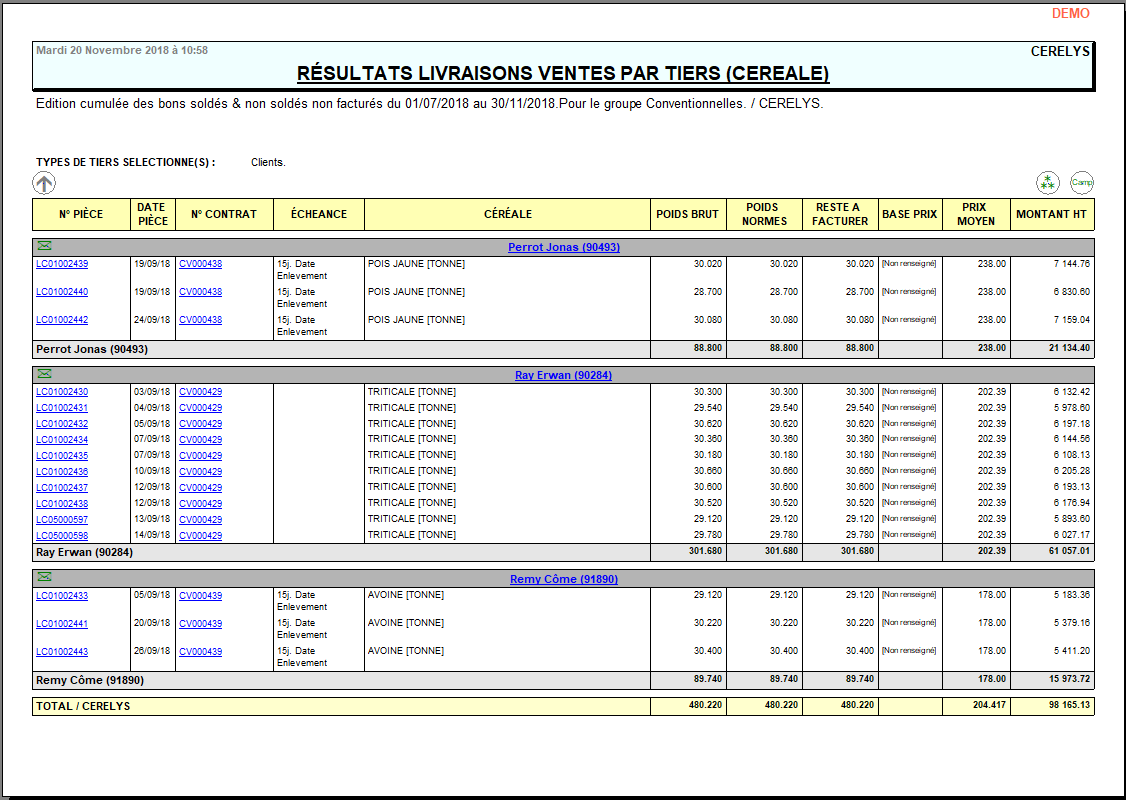Open the Perrot Jonas (90493) client link
Screen dimensions: 1126x800
563,247
